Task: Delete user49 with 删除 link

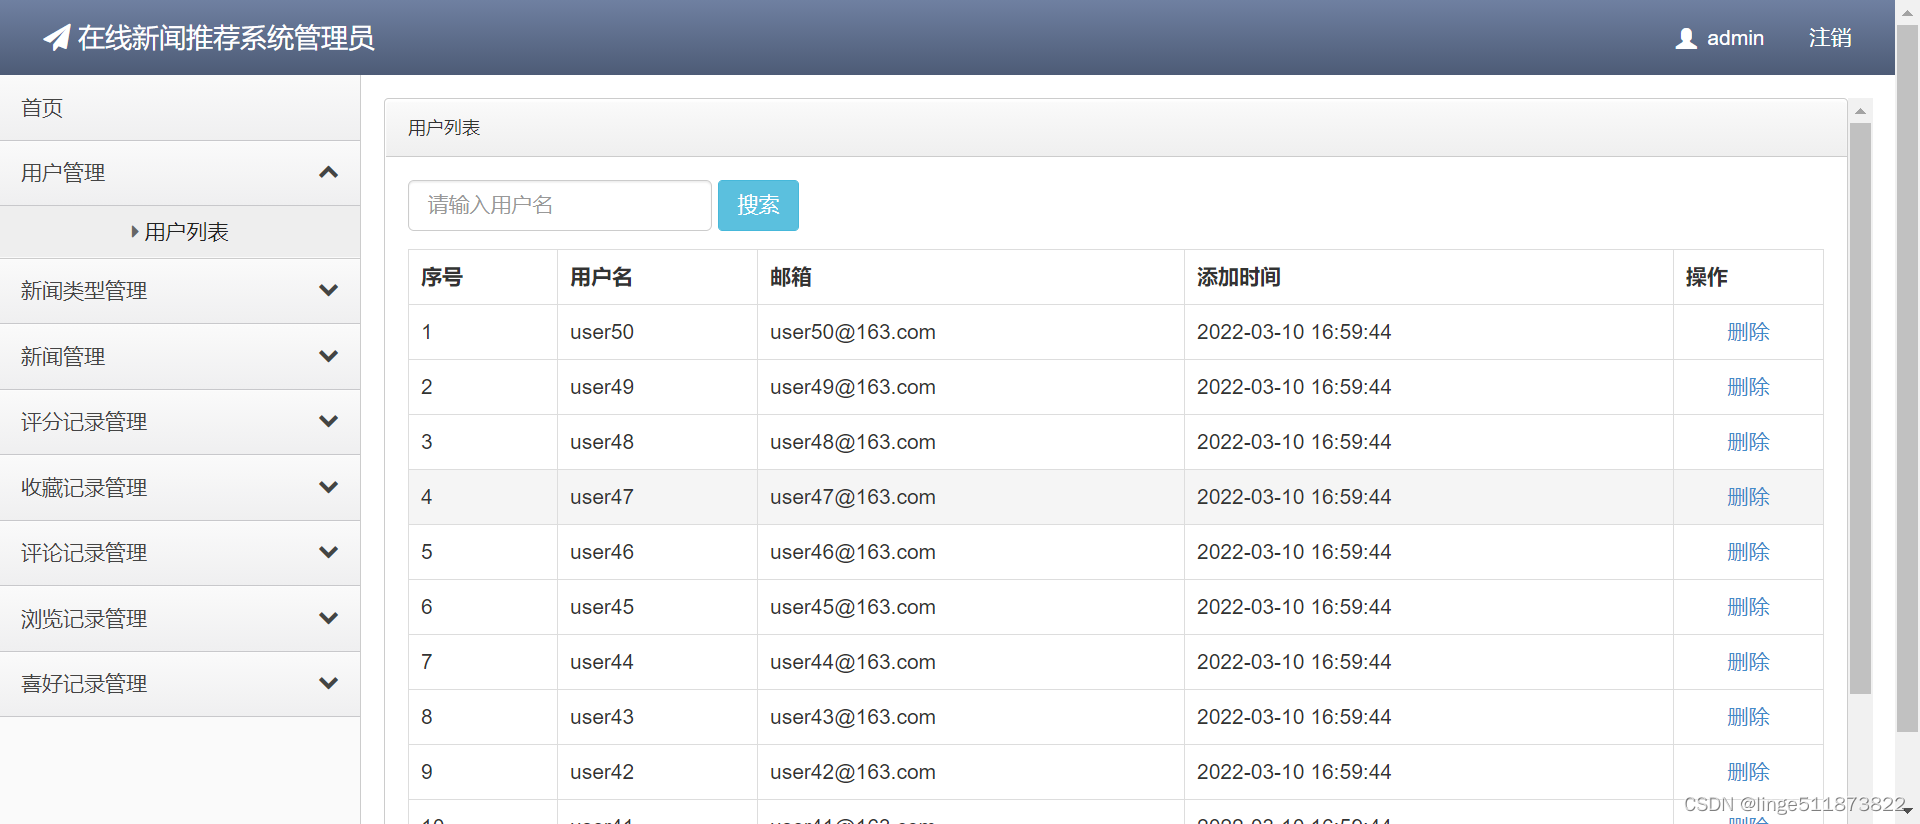Action: 1748,387
